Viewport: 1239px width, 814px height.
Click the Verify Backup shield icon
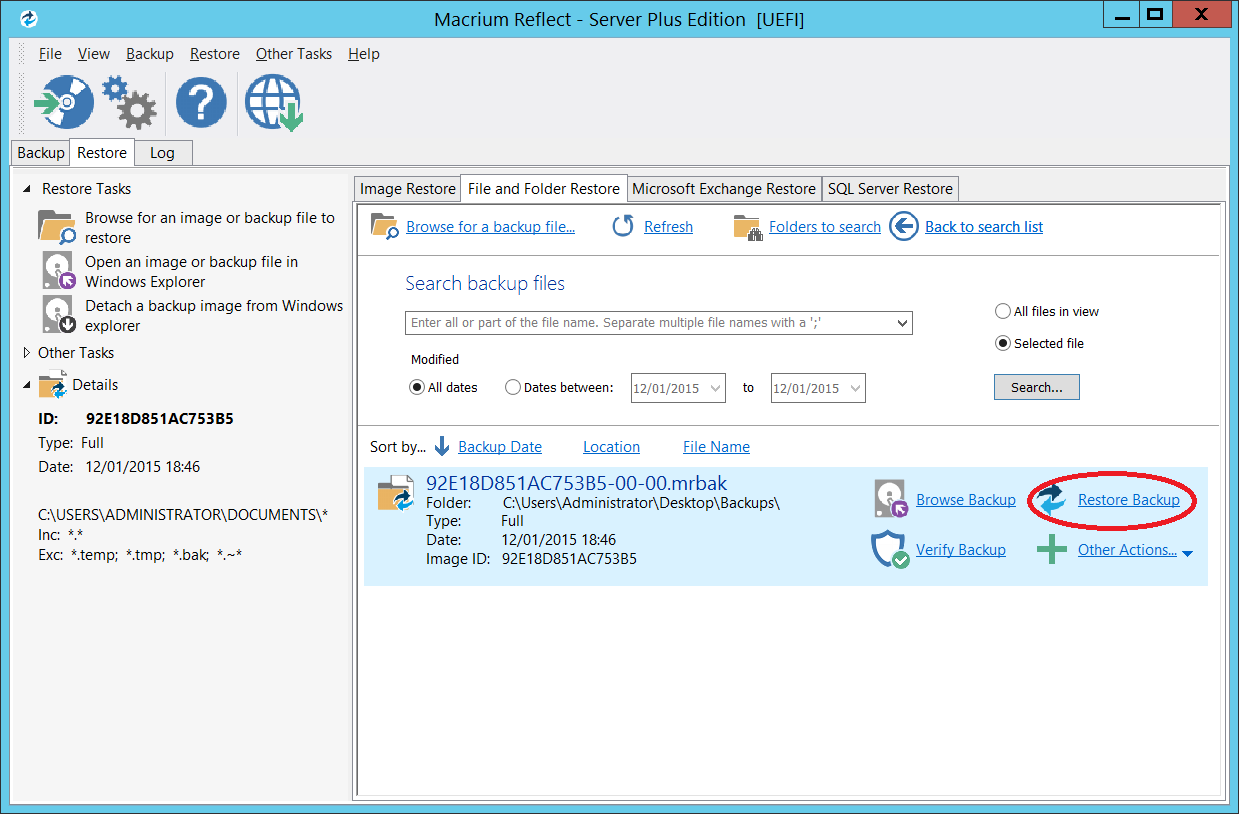[x=889, y=549]
